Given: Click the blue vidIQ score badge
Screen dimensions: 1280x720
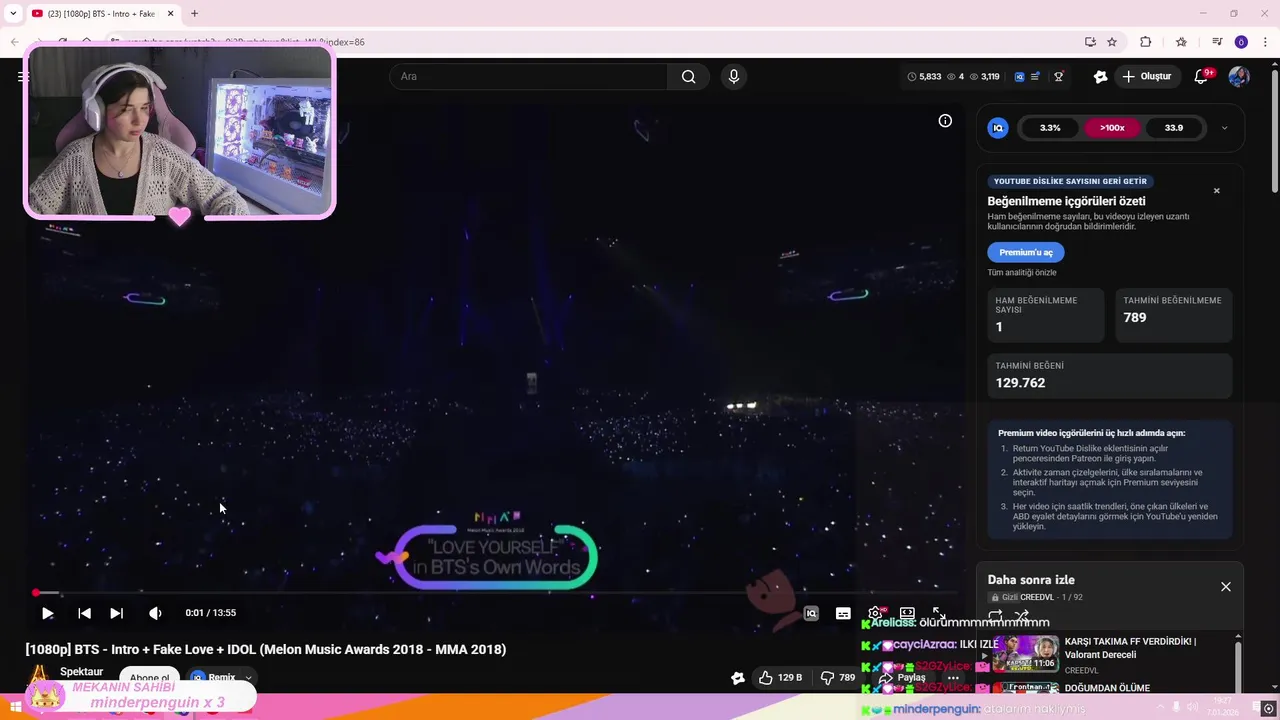Looking at the screenshot, I should coord(998,128).
